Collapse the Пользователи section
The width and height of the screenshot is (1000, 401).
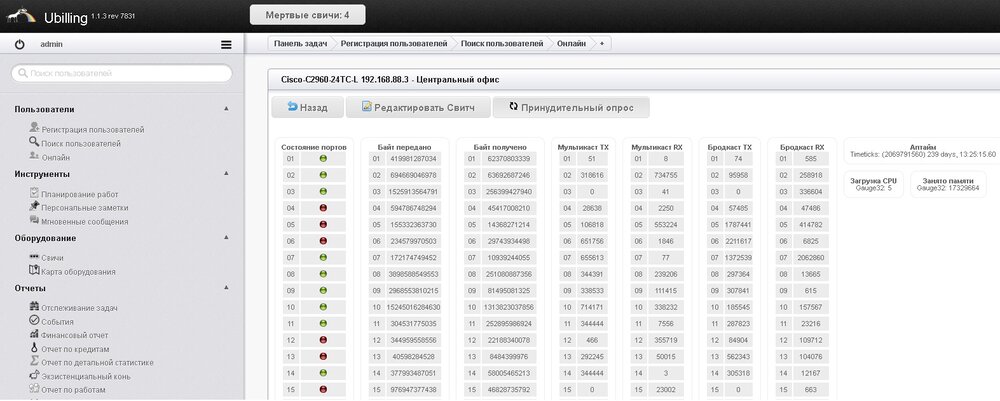point(226,109)
